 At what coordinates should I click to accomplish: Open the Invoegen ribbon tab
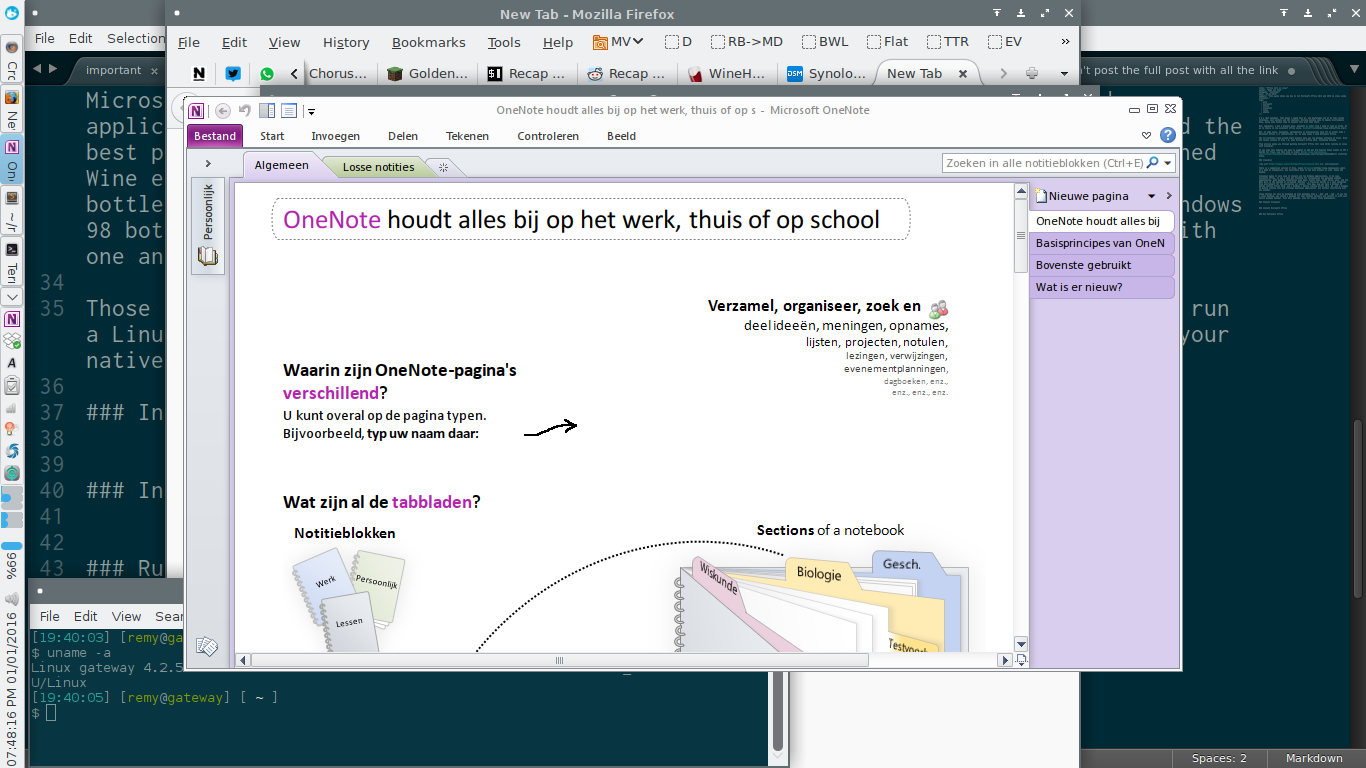(x=335, y=136)
